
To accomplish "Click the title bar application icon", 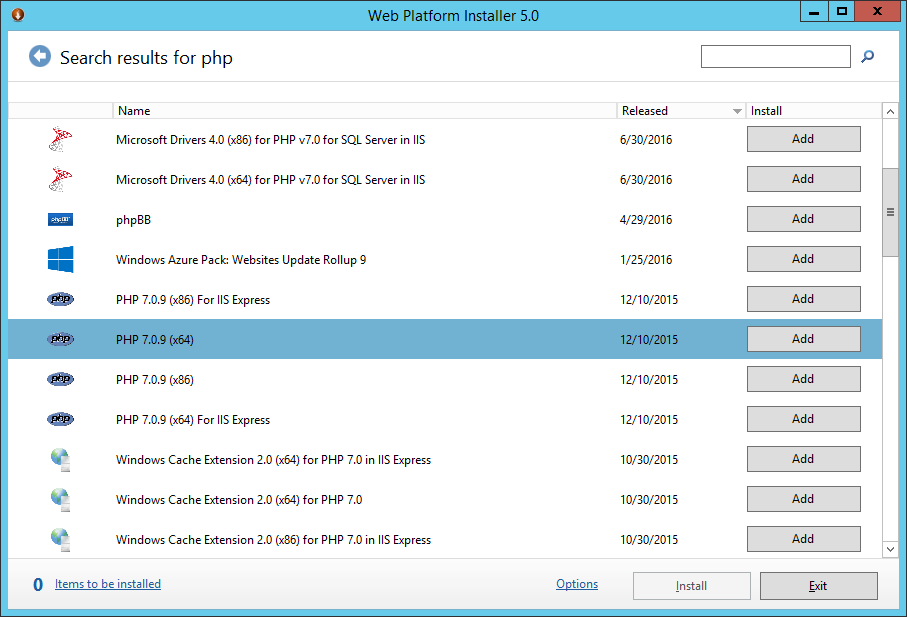I will tap(18, 15).
